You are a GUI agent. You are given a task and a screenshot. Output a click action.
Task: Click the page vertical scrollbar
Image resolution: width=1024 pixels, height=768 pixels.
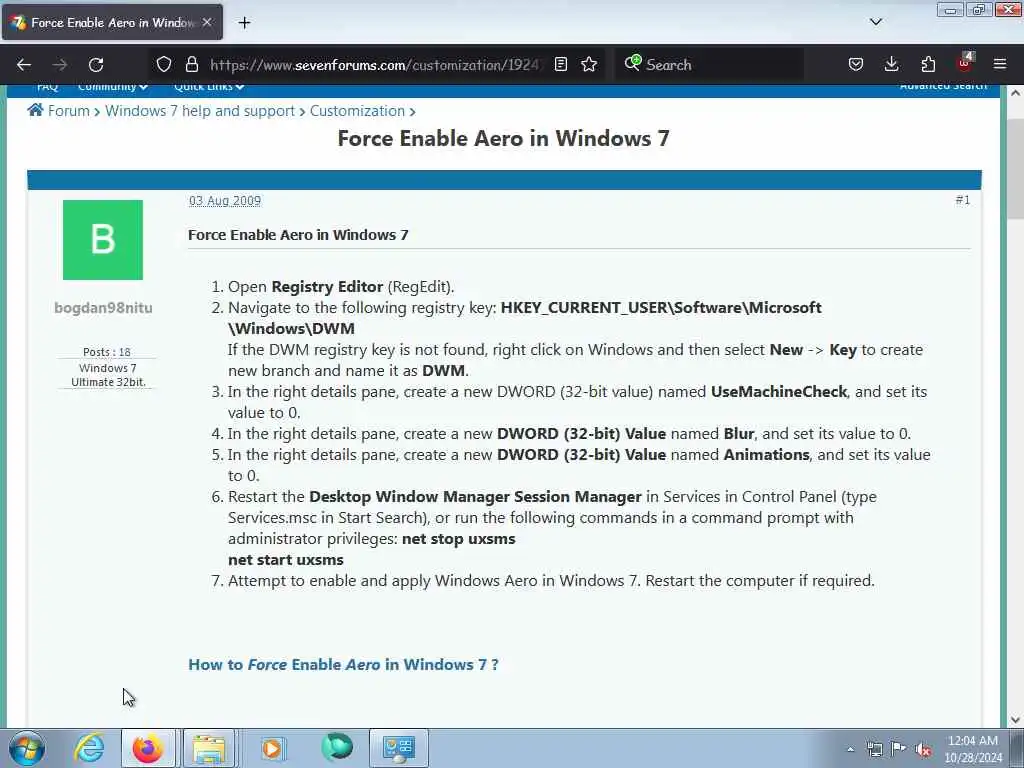coord(1015,168)
